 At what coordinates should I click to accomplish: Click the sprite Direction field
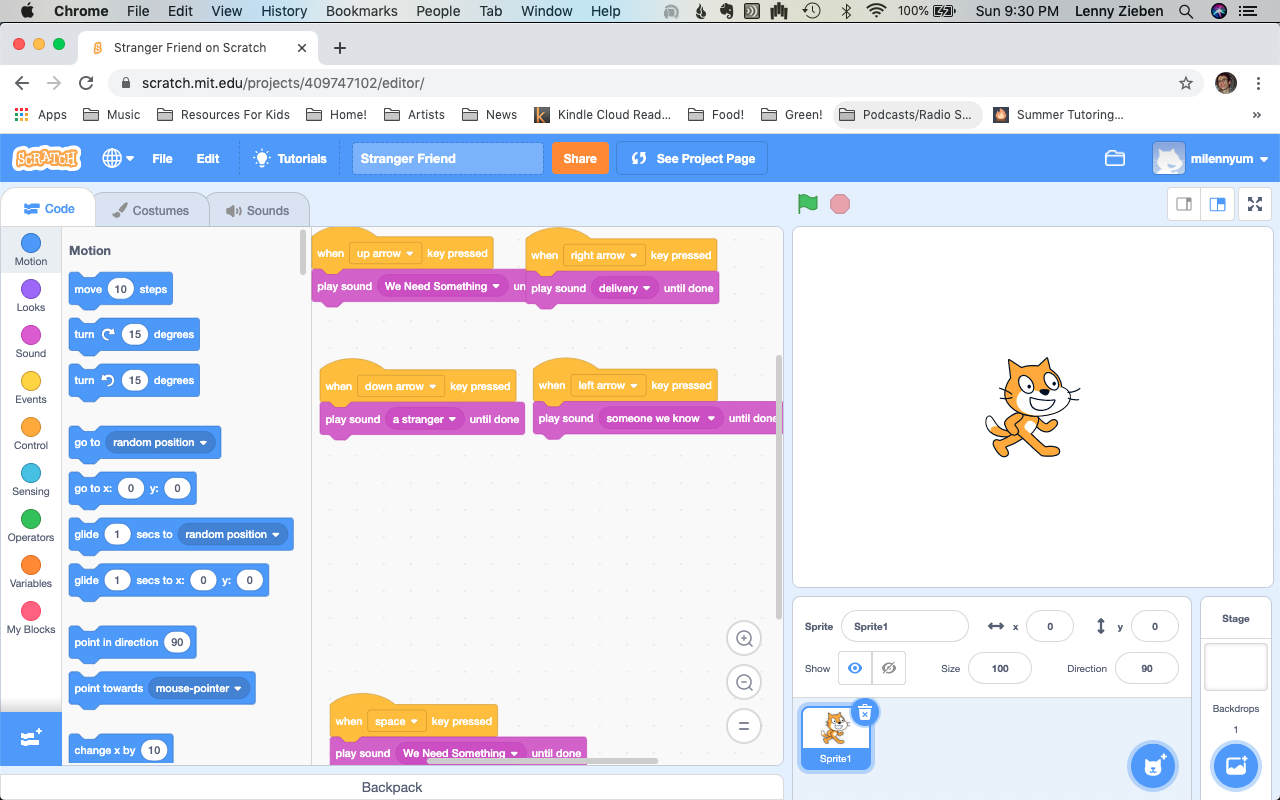pos(1147,668)
